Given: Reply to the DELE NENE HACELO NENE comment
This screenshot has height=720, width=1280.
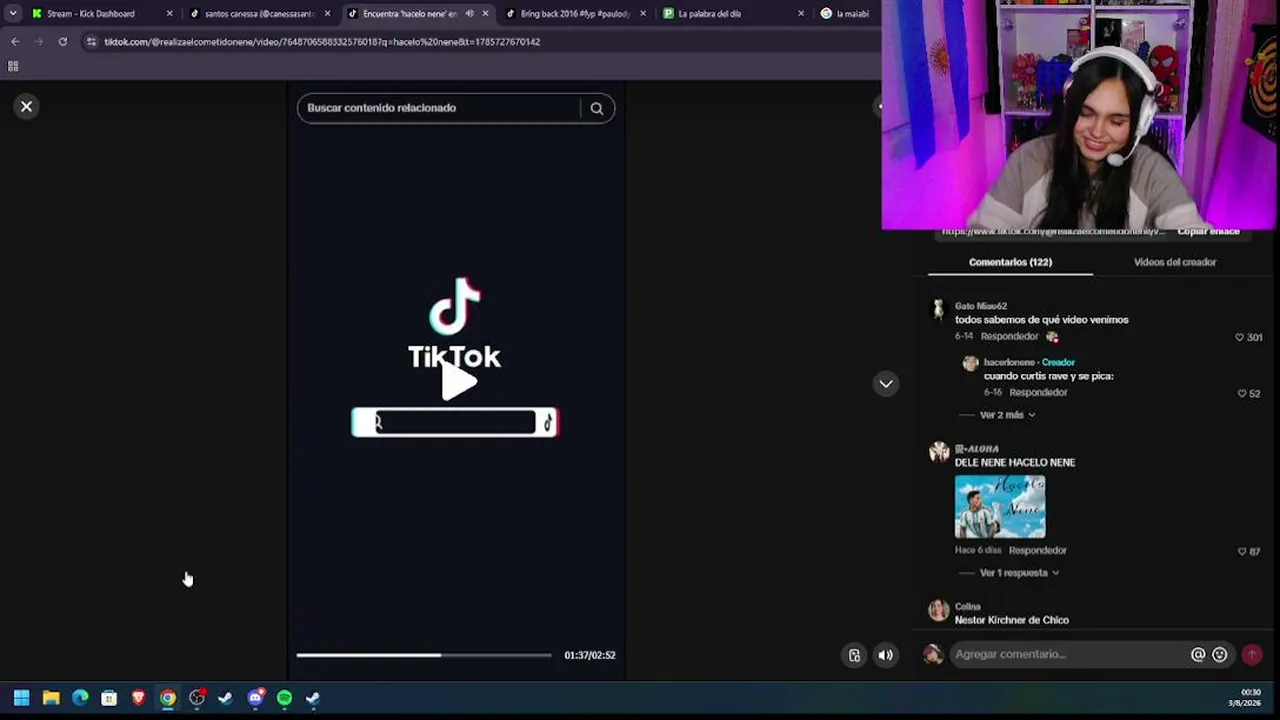Looking at the screenshot, I should click(x=1038, y=550).
